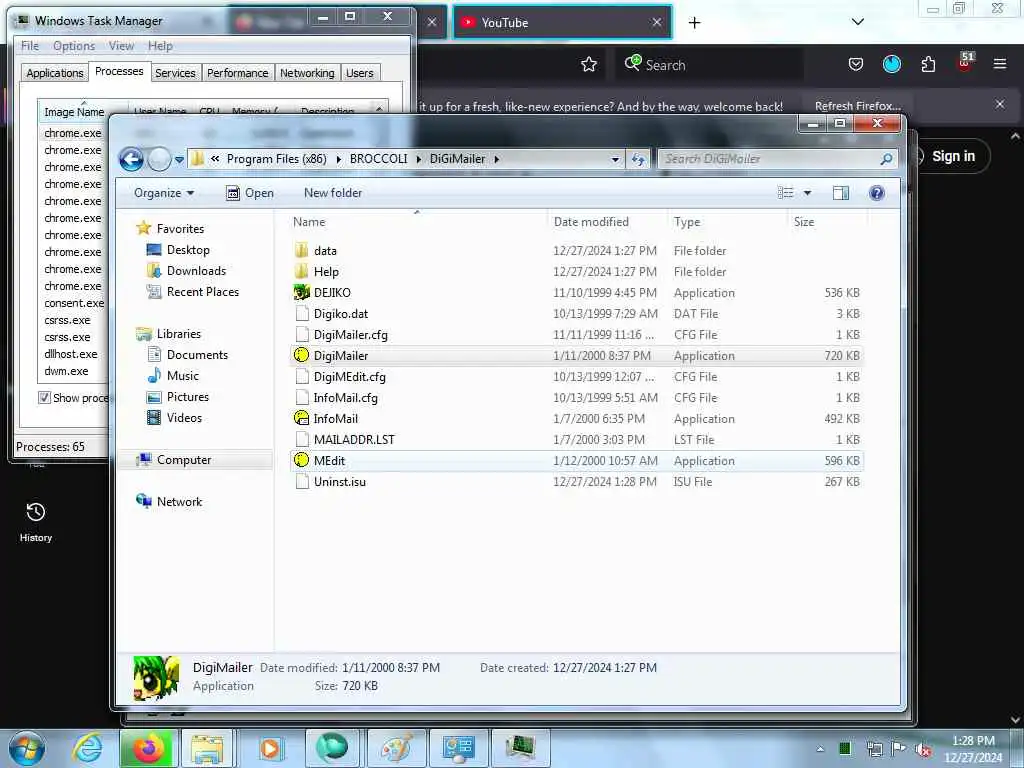Viewport: 1024px width, 768px height.
Task: Select DigiMailer.cfg file
Action: click(350, 334)
